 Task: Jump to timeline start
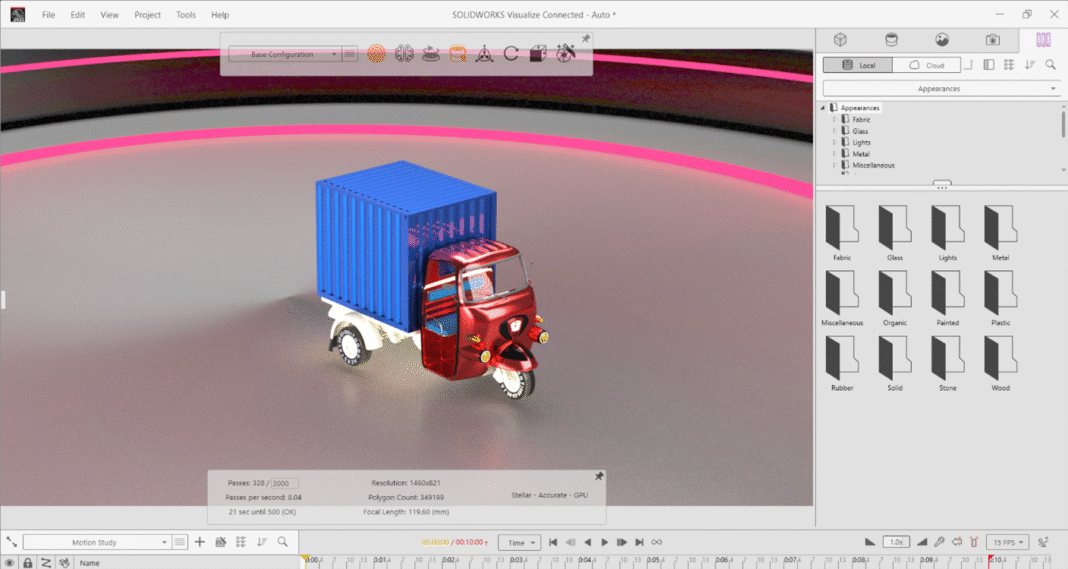(x=553, y=542)
